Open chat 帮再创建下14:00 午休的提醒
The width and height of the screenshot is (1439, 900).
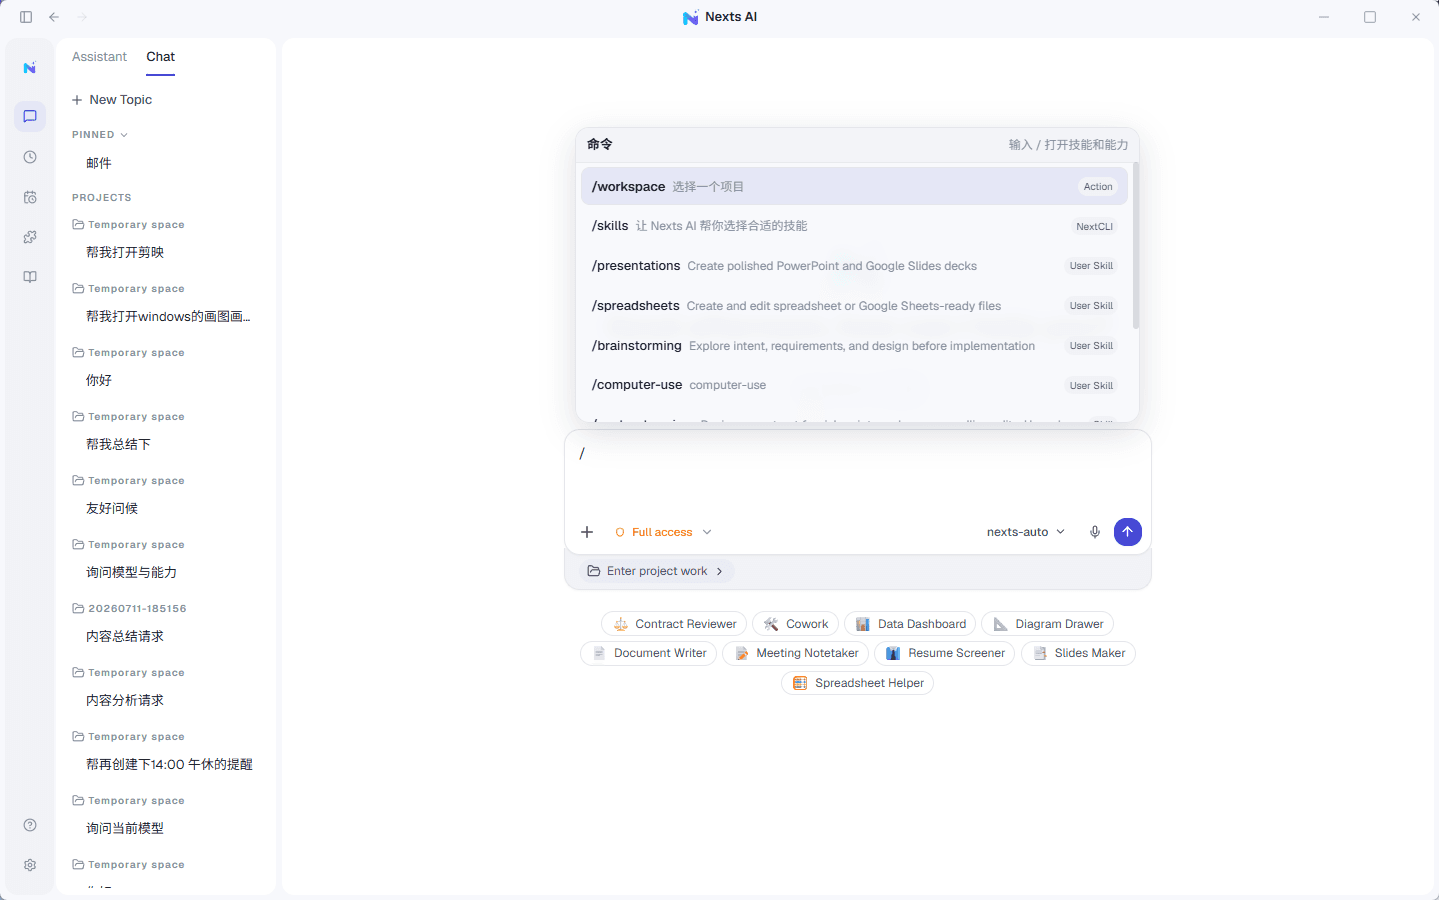pos(169,764)
